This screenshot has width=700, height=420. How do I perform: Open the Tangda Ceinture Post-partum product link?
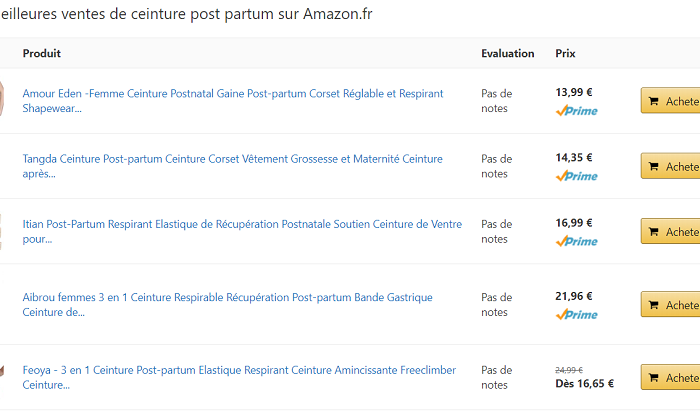[232, 166]
